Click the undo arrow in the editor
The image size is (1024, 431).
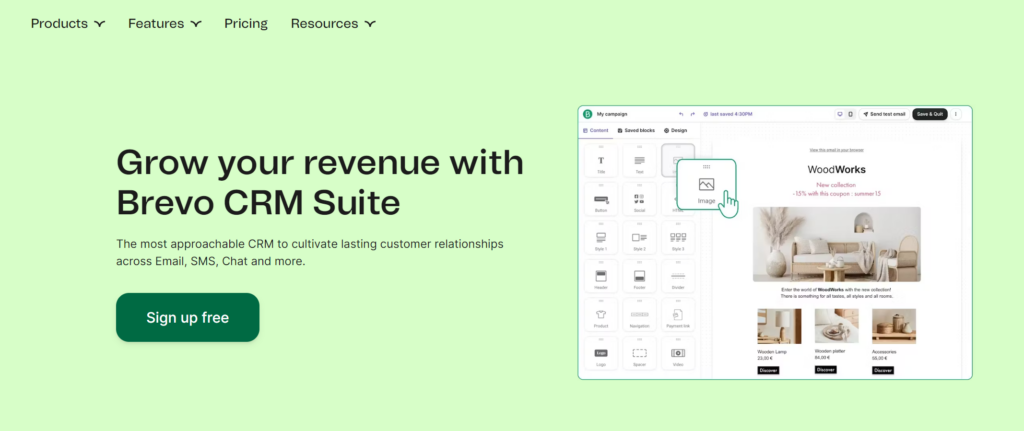click(681, 114)
